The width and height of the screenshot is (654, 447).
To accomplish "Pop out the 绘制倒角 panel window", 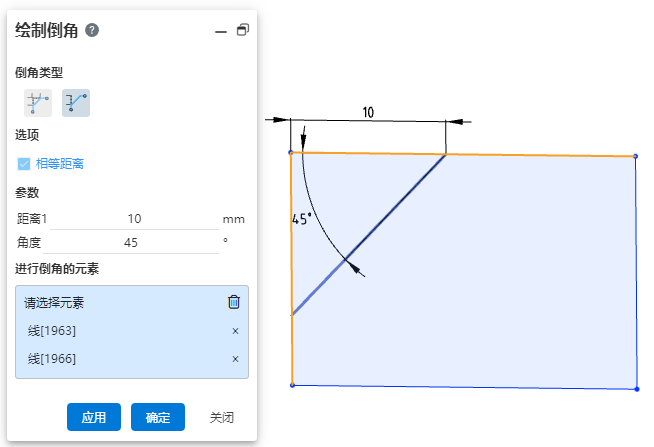I will 243,30.
